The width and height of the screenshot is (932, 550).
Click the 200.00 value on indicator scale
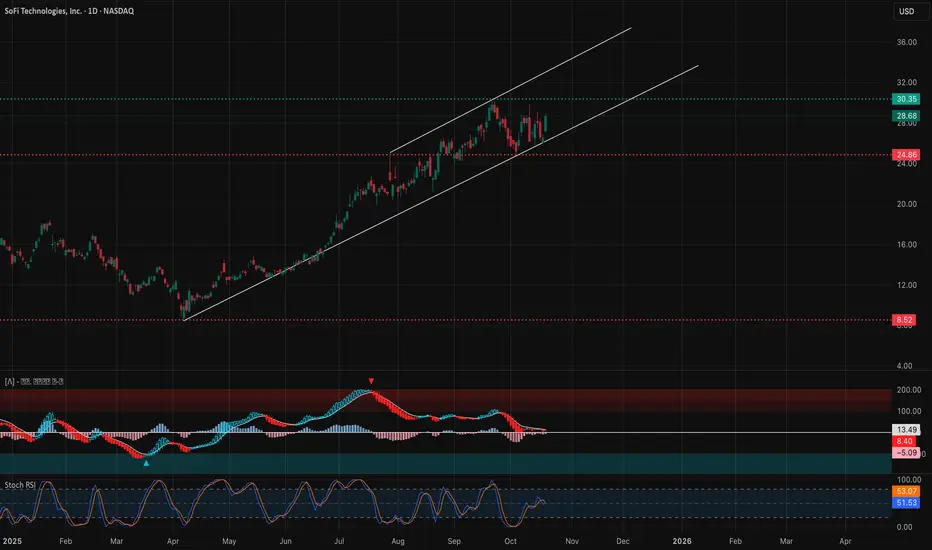point(908,390)
